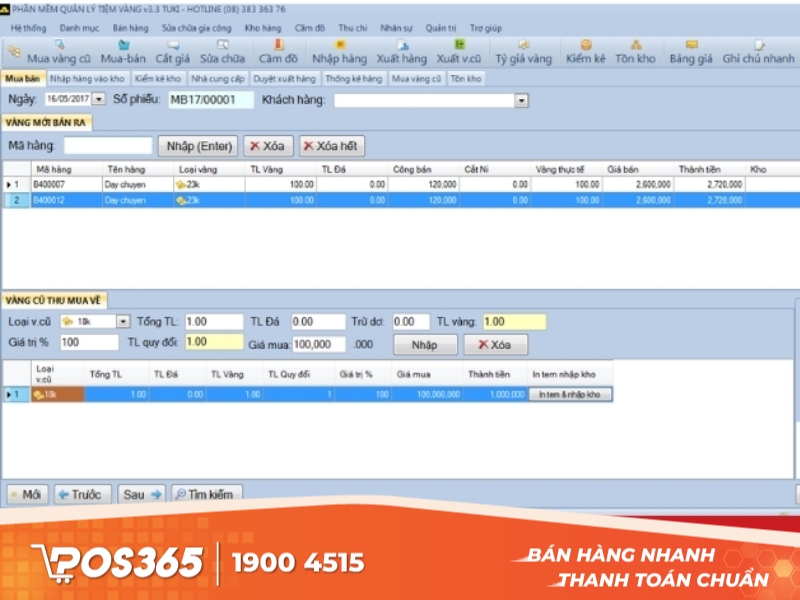This screenshot has height=600, width=800.
Task: Switch to the Thống kê hàng tab
Action: [353, 78]
